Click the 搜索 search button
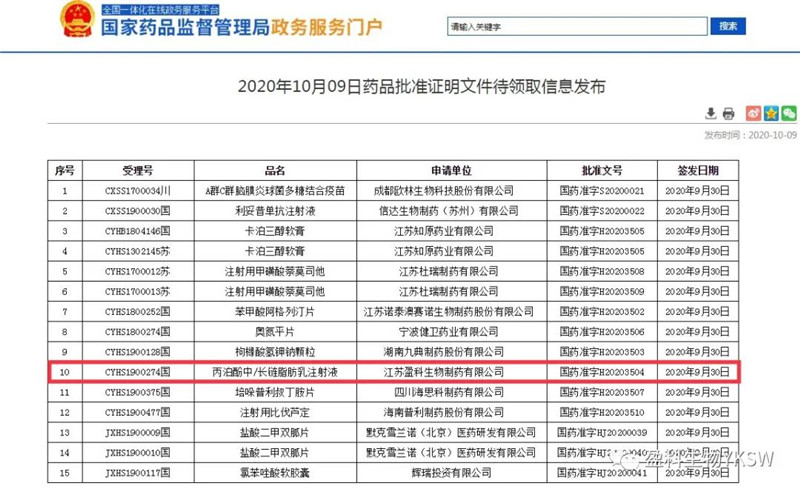This screenshot has width=800, height=494. [x=728, y=26]
